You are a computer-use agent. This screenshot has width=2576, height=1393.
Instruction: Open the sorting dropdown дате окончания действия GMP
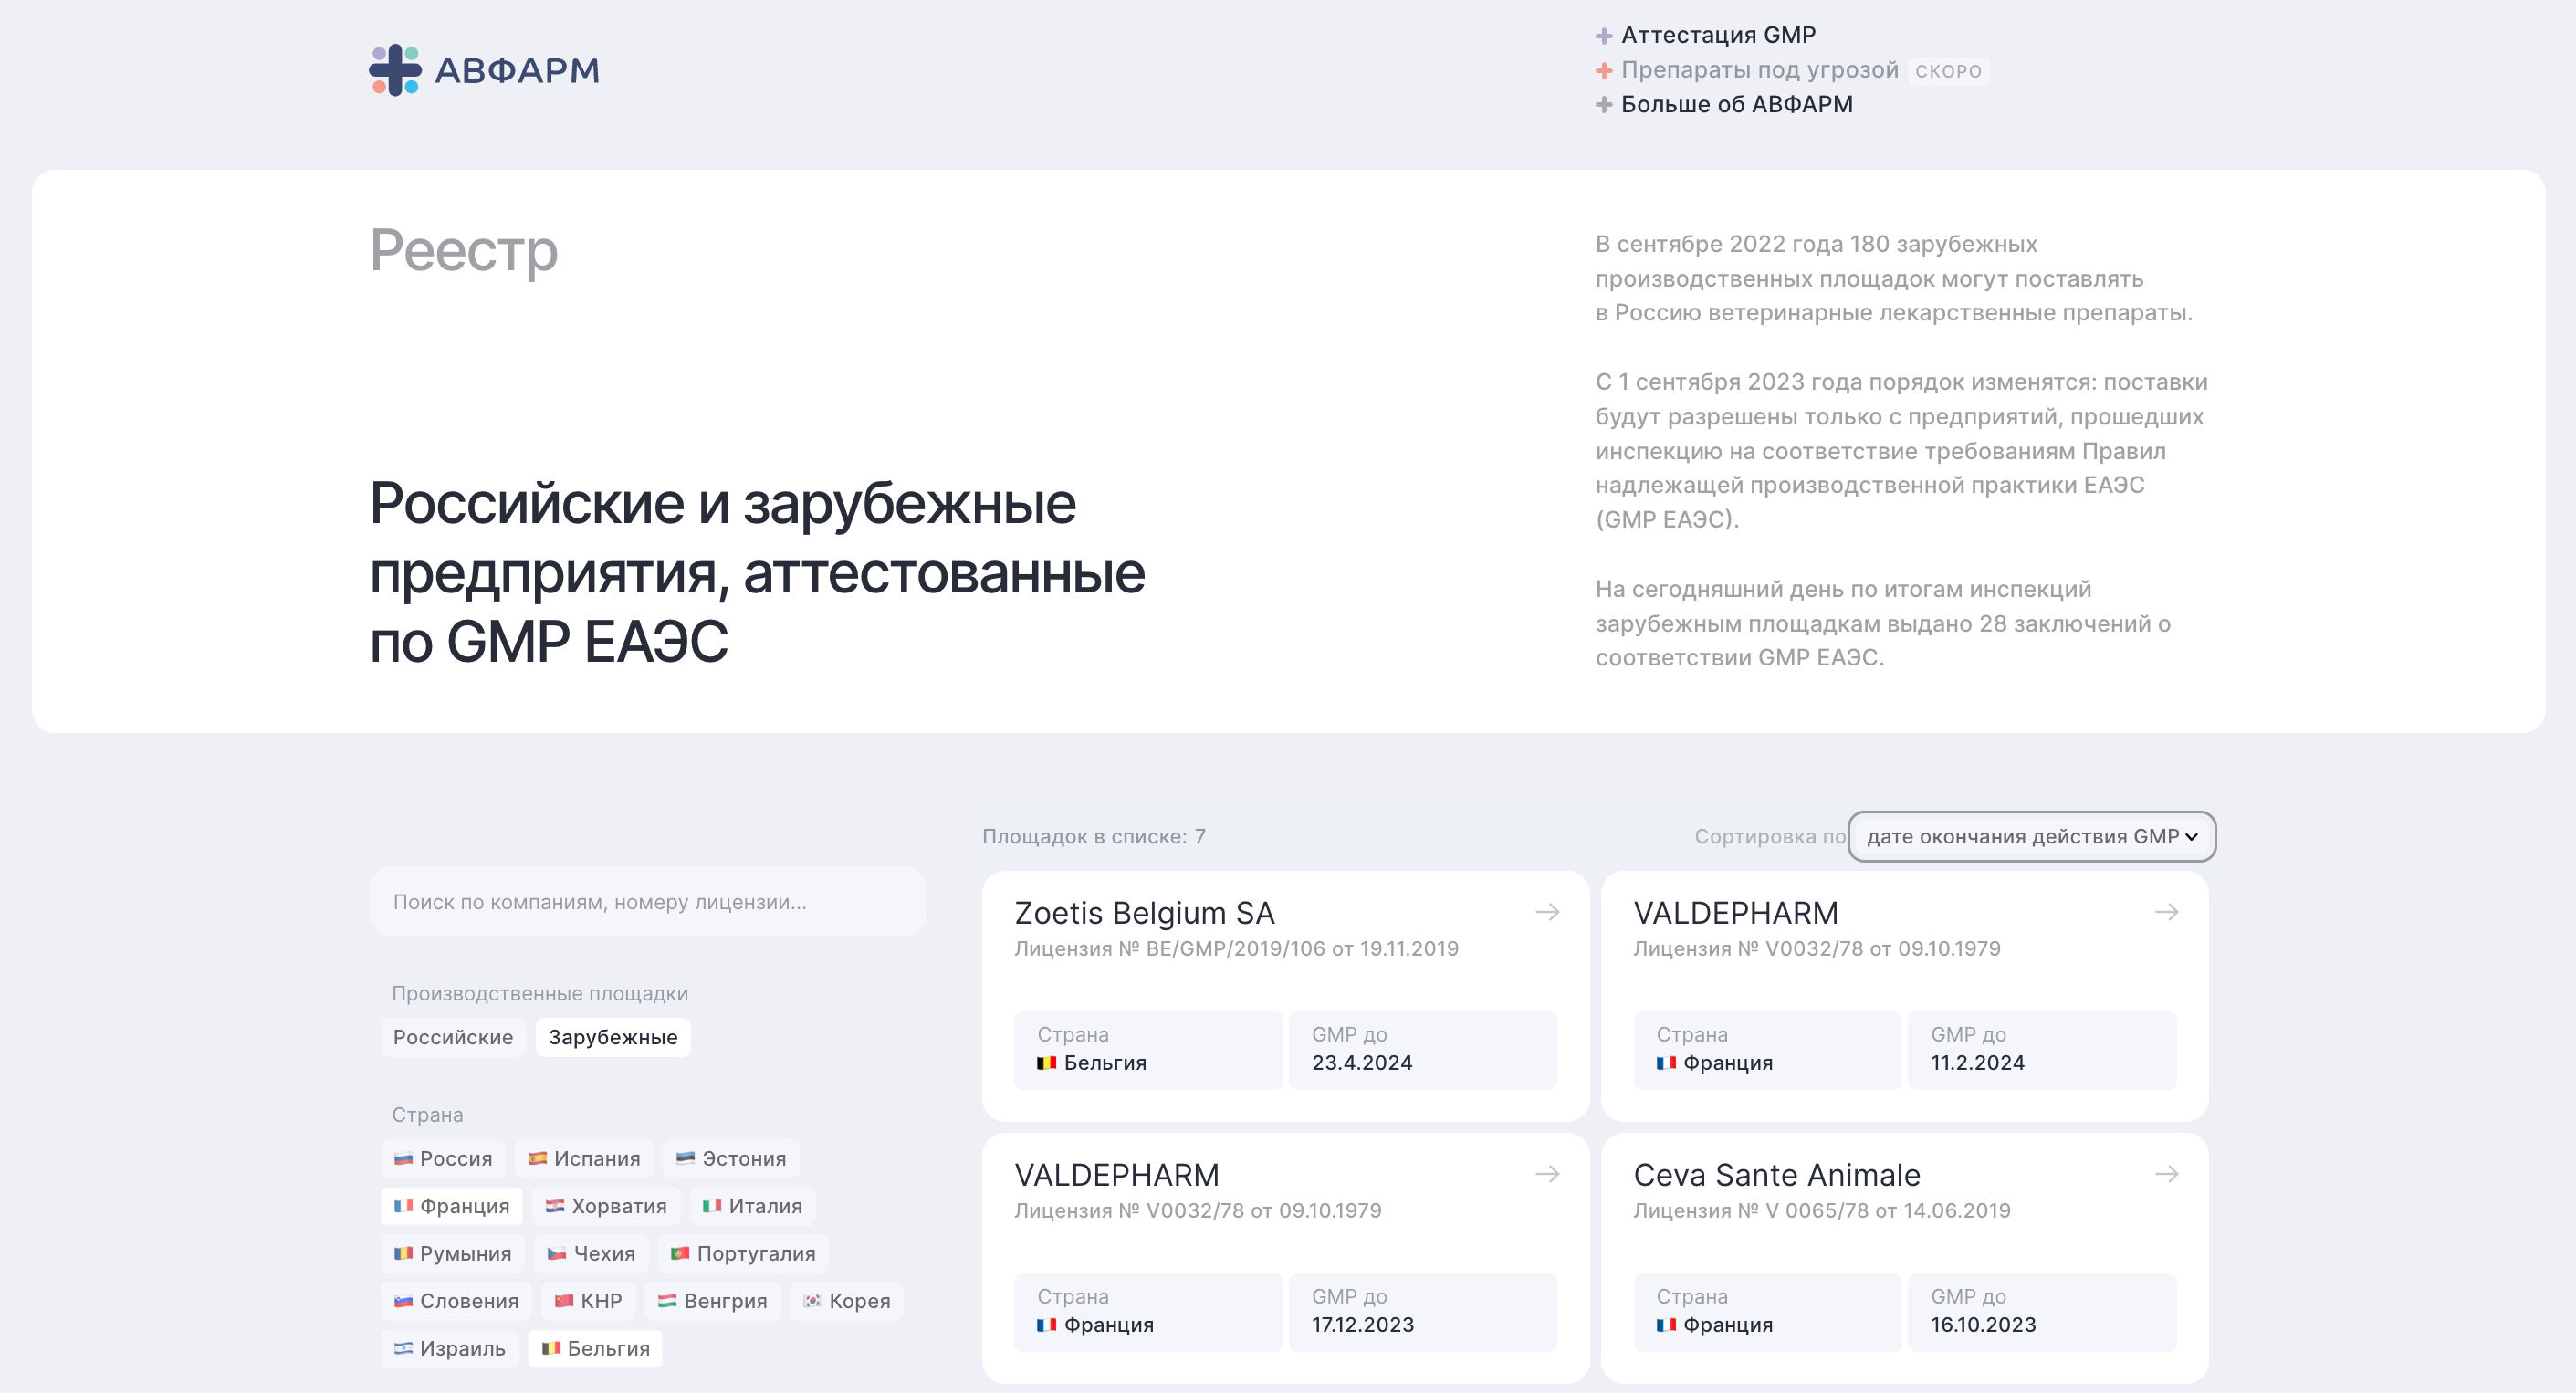pyautogui.click(x=2031, y=836)
